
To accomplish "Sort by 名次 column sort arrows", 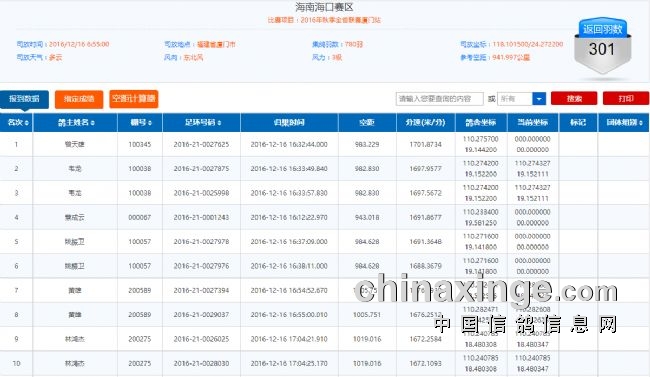I will tap(27, 123).
